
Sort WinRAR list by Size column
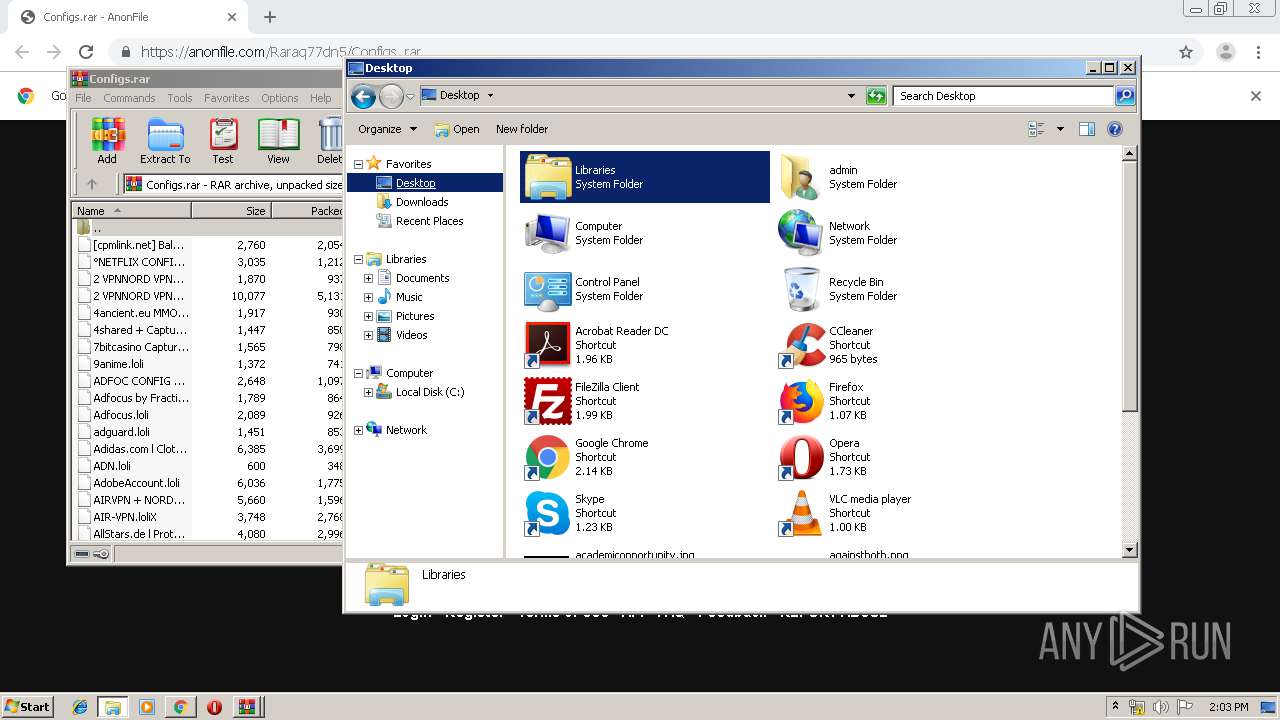(x=232, y=211)
